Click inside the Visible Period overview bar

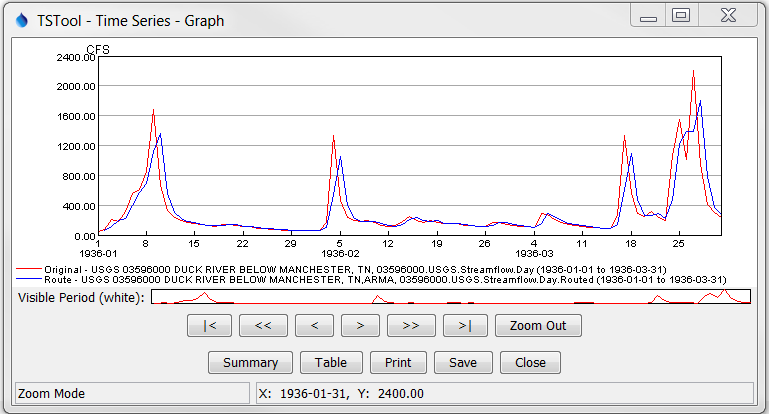[x=450, y=296]
